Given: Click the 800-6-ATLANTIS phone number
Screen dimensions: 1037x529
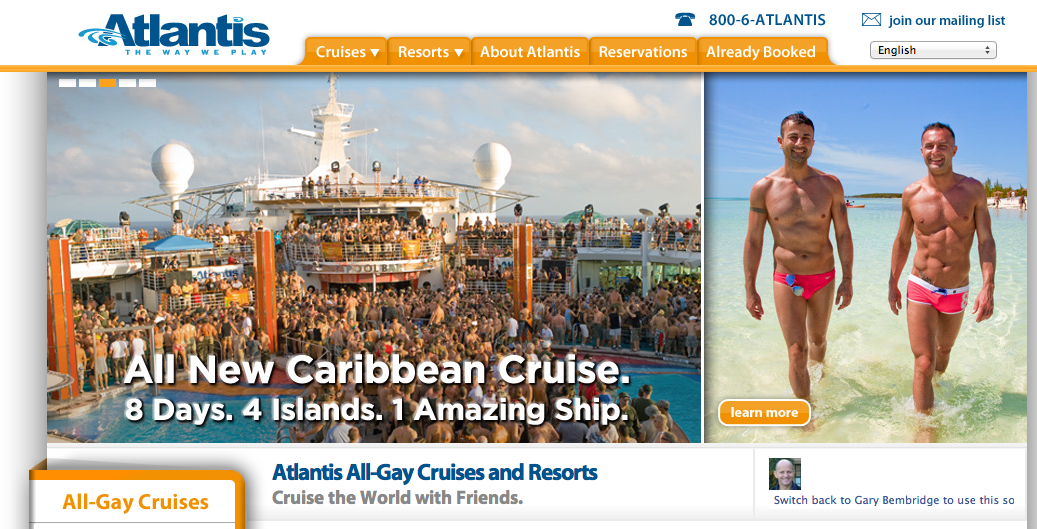Looking at the screenshot, I should coord(767,20).
